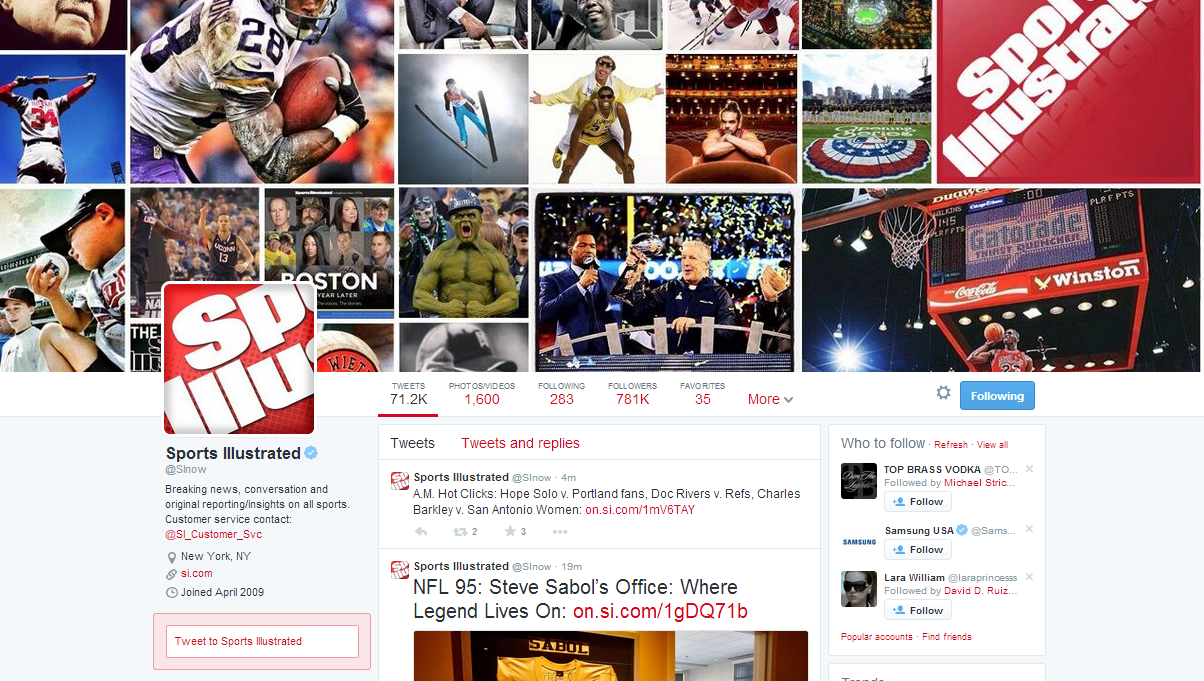The height and width of the screenshot is (681, 1204).
Task: Dismiss the Samsung USA suggestion
Action: pos(1029,529)
